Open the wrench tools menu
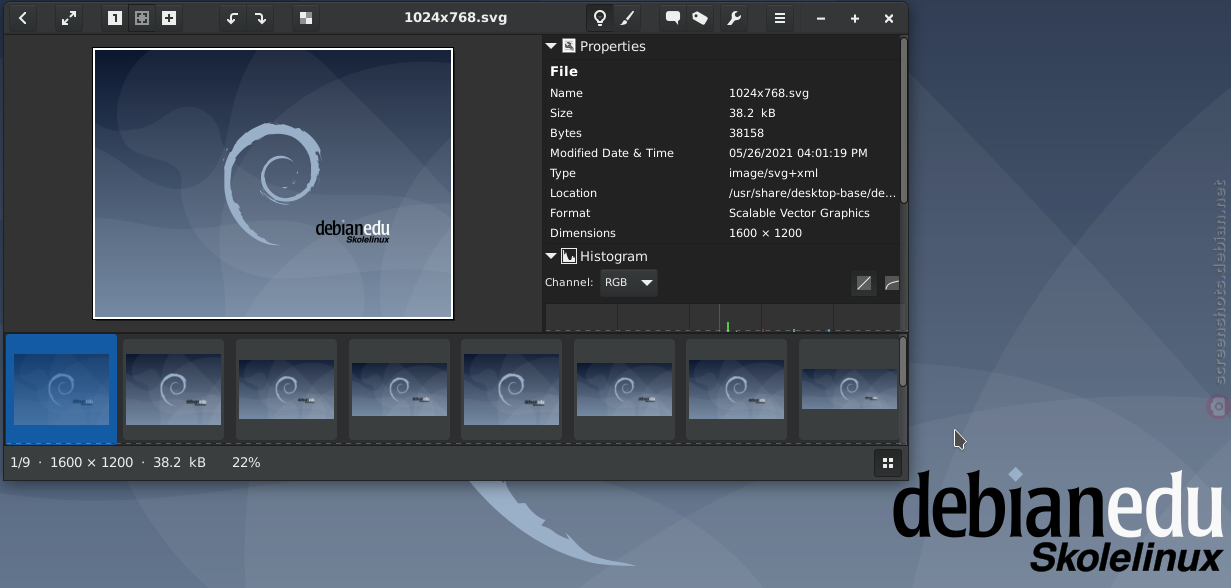1231x588 pixels. [x=734, y=18]
